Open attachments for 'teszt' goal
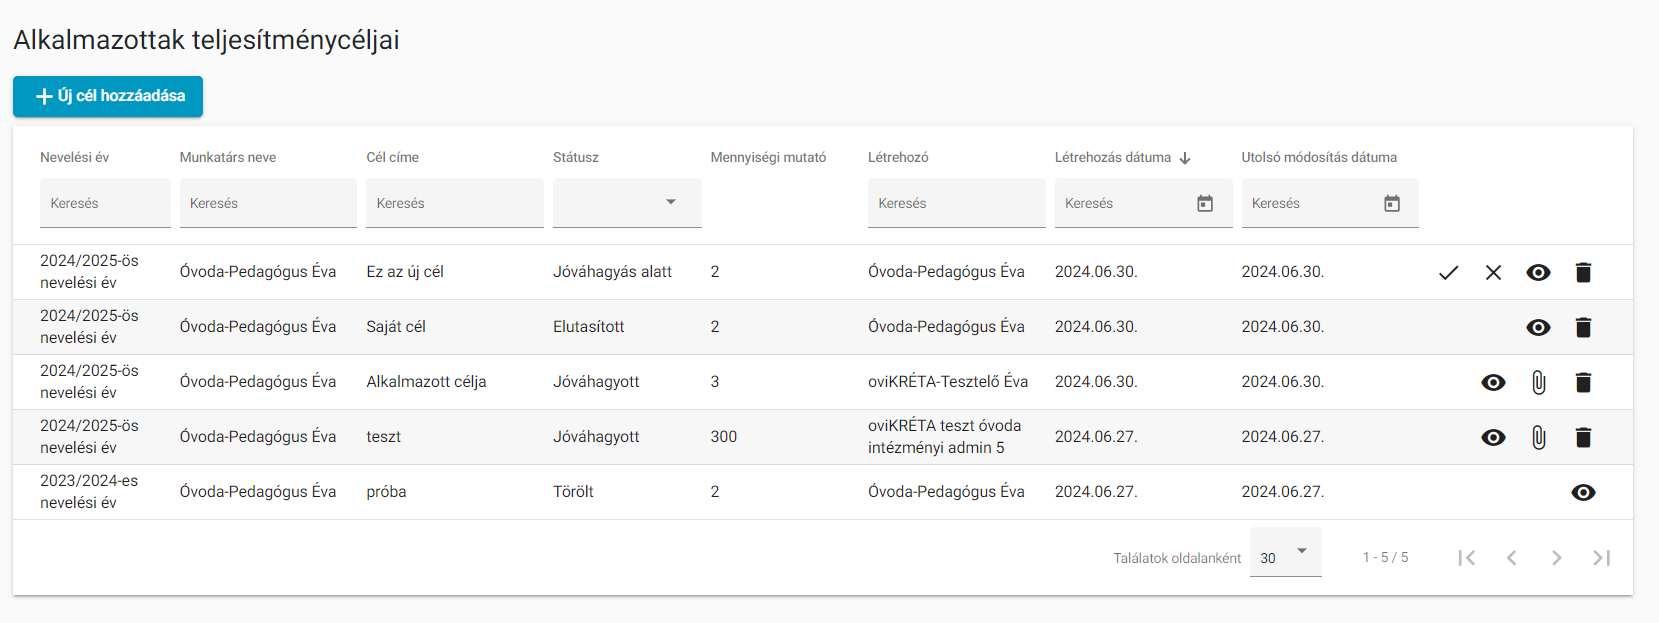The image size is (1659, 623). 1538,437
